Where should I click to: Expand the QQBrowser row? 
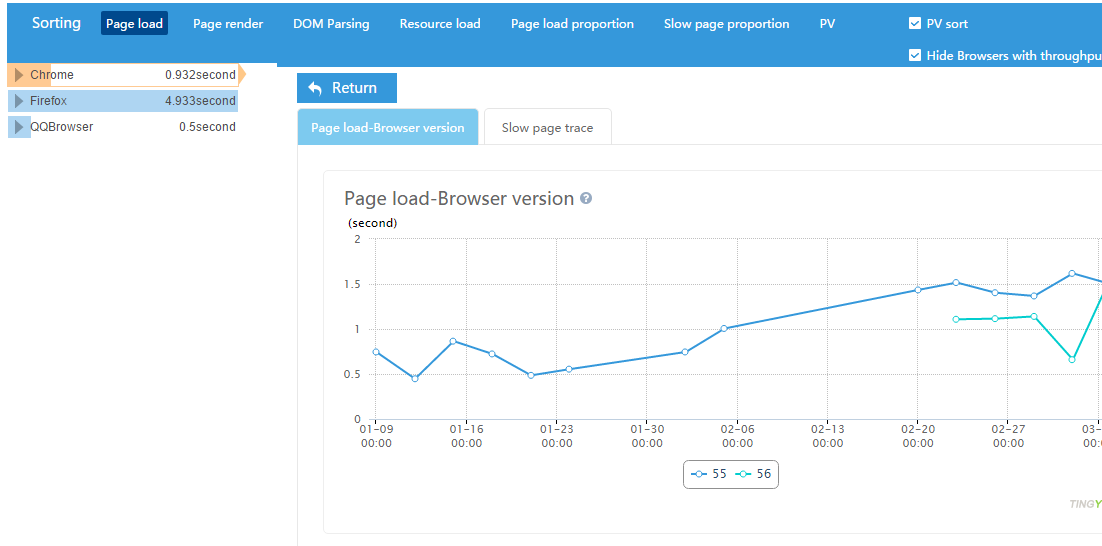click(19, 127)
